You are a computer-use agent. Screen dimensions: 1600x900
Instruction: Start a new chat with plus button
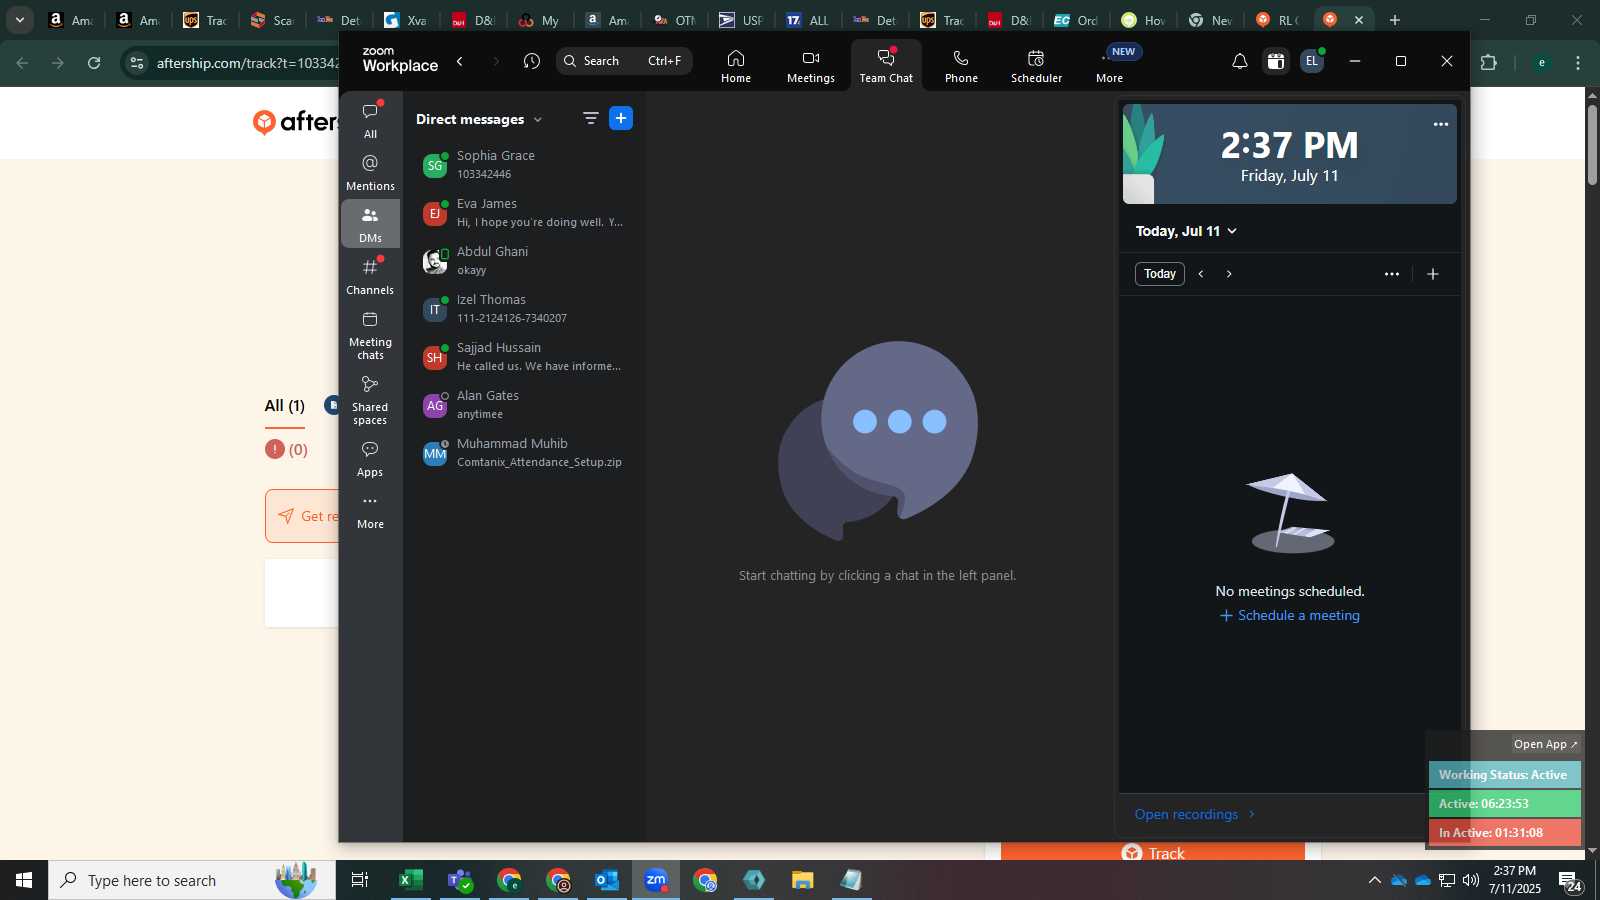click(621, 118)
